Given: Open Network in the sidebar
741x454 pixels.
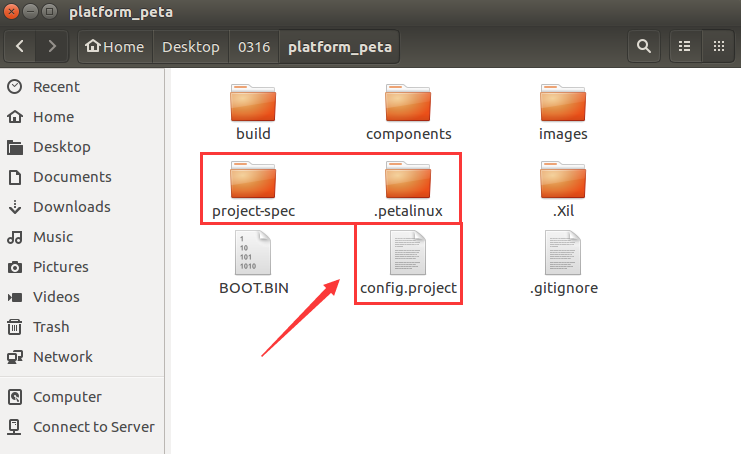Looking at the screenshot, I should pos(82,357).
